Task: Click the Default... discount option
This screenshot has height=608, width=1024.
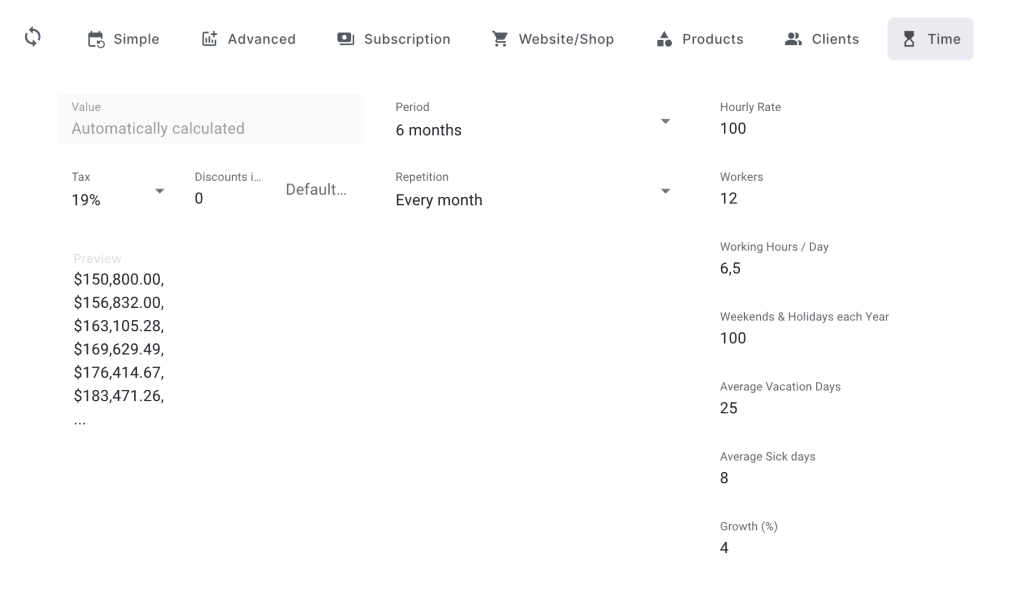Action: tap(316, 189)
